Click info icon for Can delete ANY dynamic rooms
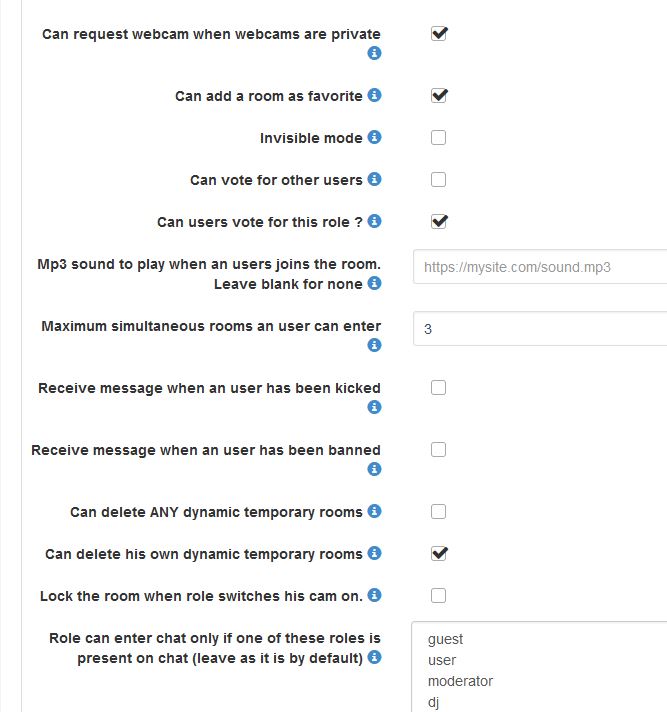The height and width of the screenshot is (712, 667). (375, 511)
